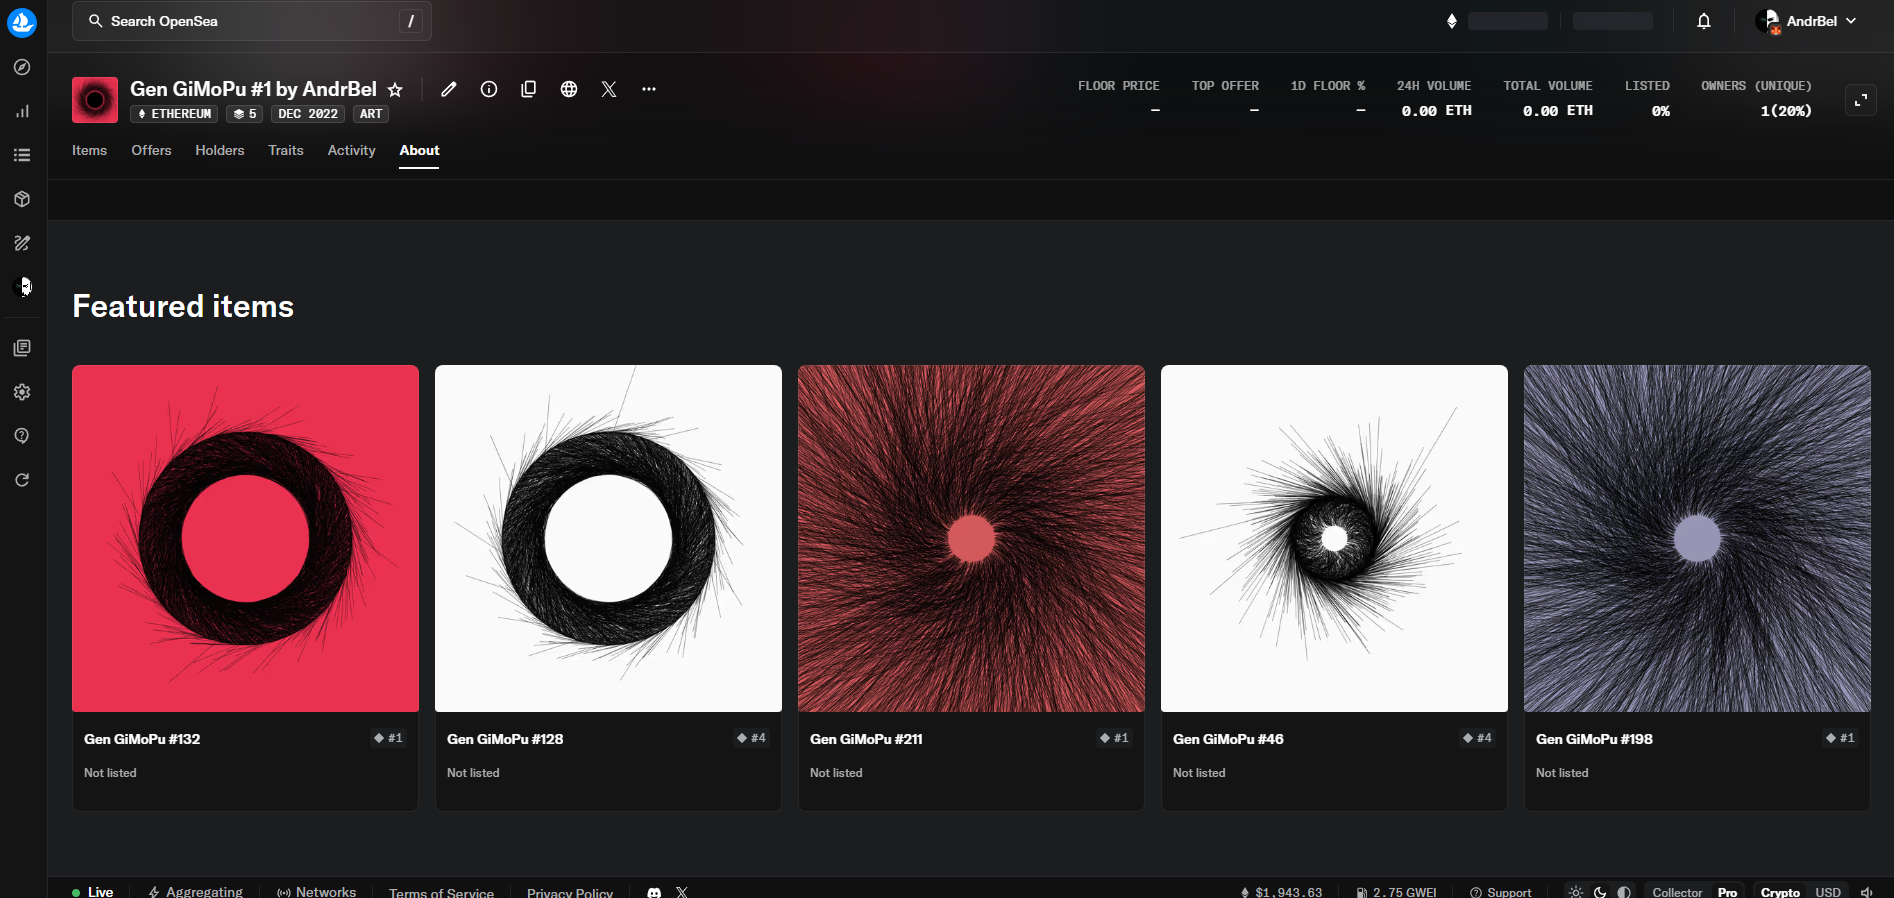Open the AndrBel account dropdown
This screenshot has width=1894, height=898.
tap(1808, 21)
